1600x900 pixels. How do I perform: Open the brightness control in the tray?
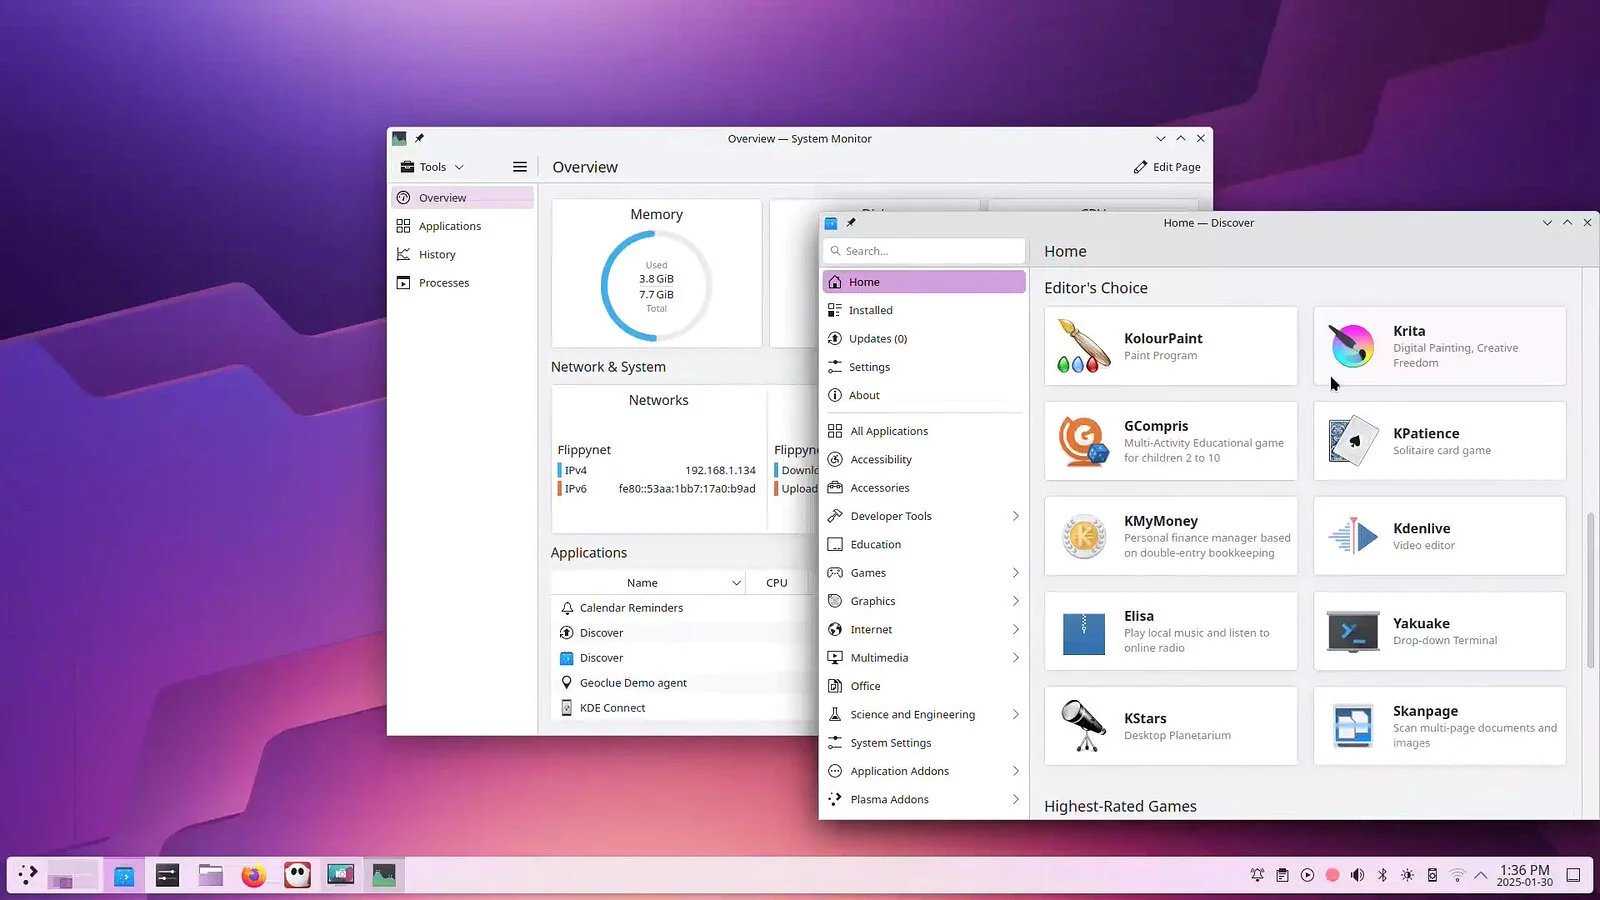1407,875
